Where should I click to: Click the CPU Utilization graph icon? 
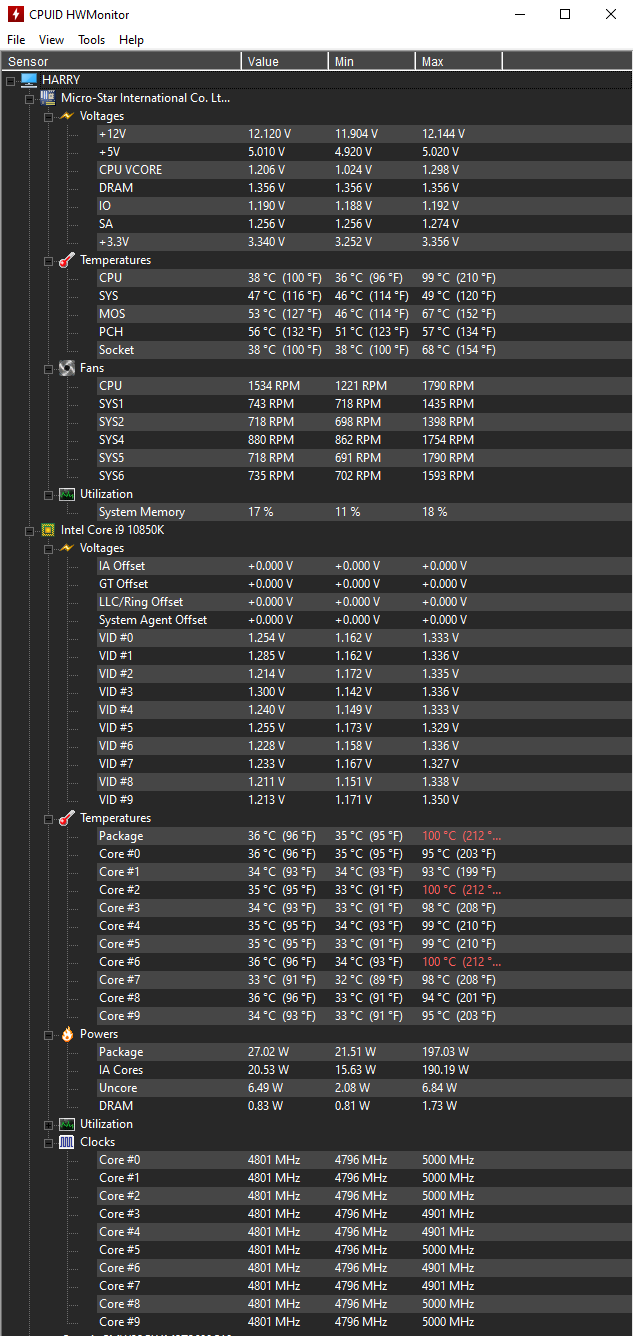(67, 1124)
